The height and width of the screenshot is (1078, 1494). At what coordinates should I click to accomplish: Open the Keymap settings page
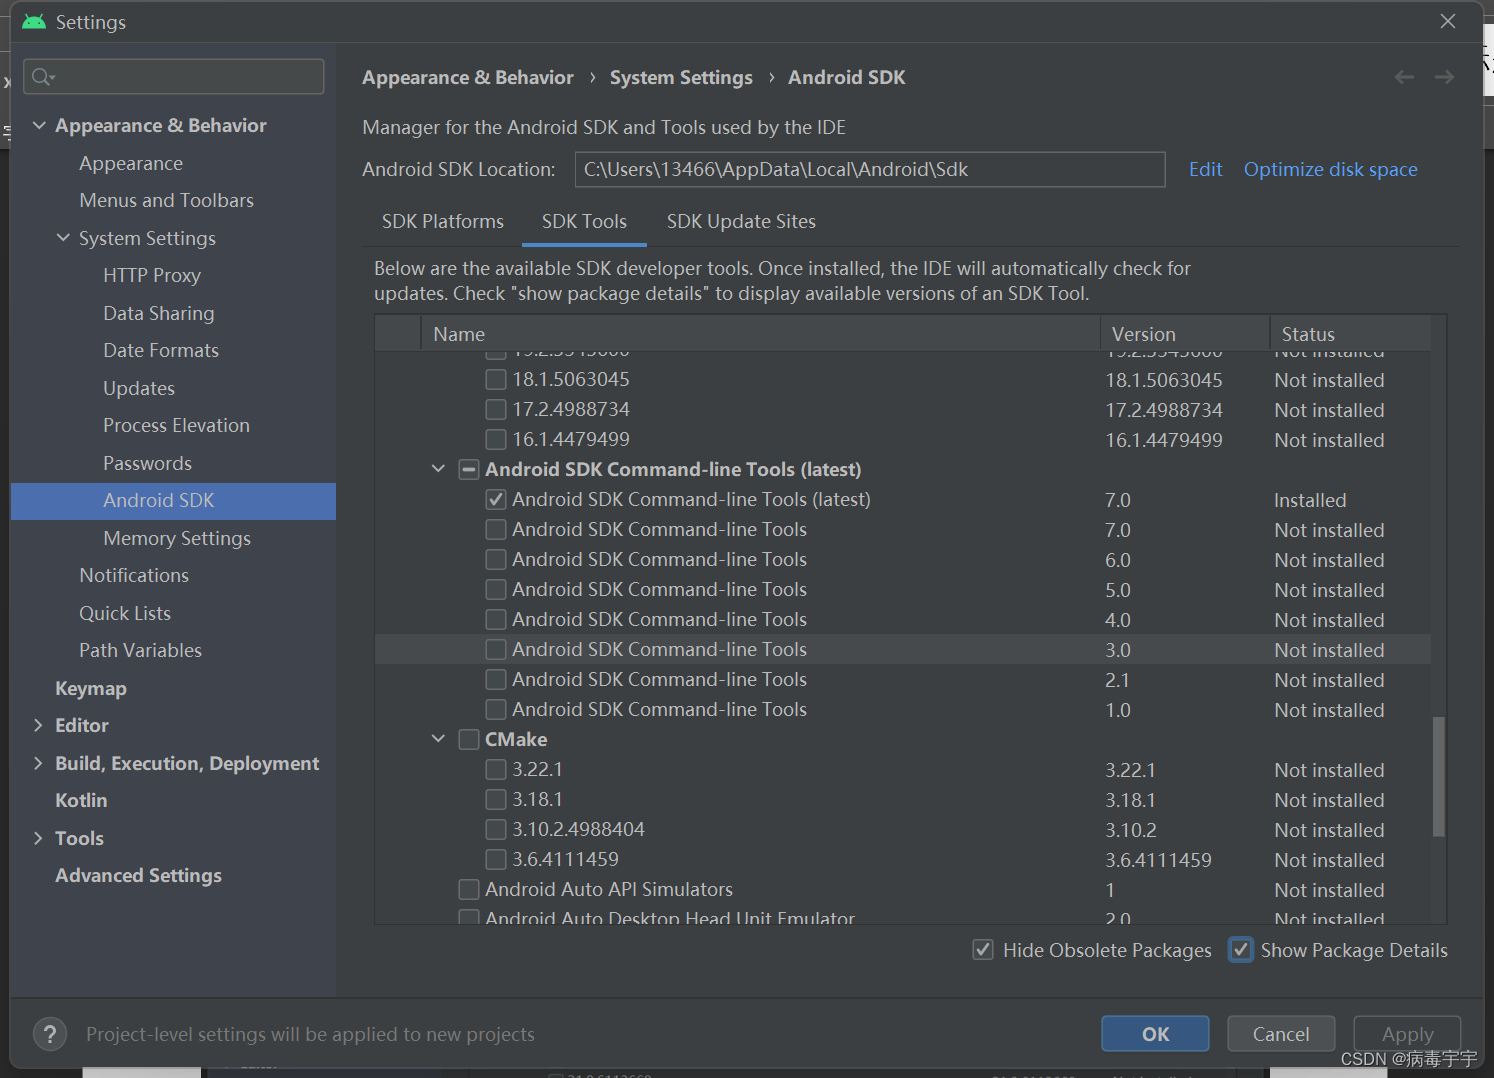[x=90, y=688]
